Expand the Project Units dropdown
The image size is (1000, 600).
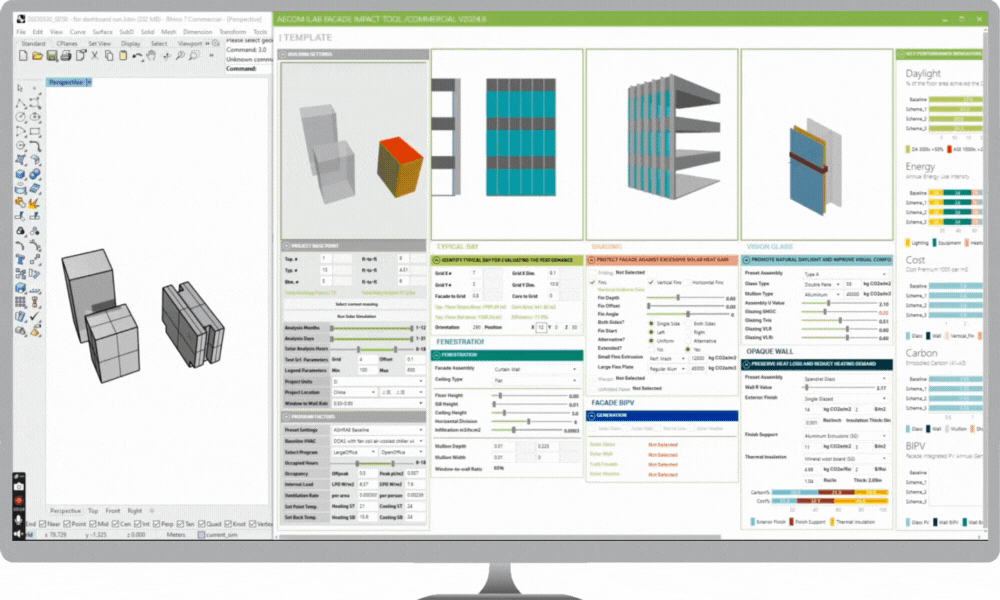pyautogui.click(x=375, y=381)
